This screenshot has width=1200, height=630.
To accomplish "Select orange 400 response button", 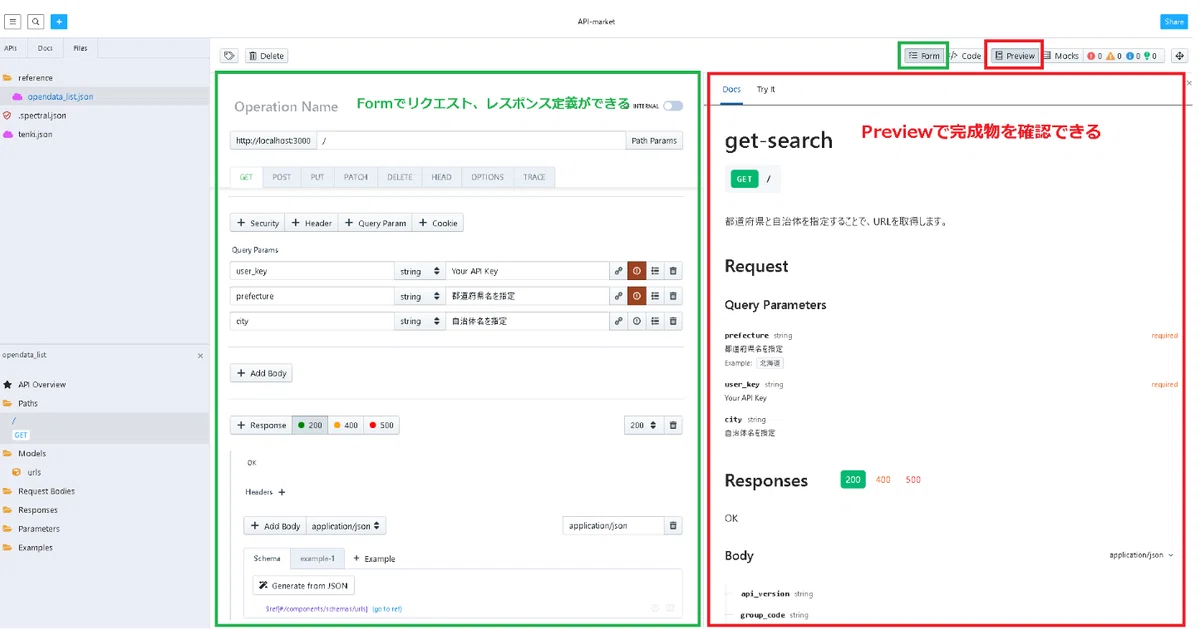I will (x=346, y=425).
